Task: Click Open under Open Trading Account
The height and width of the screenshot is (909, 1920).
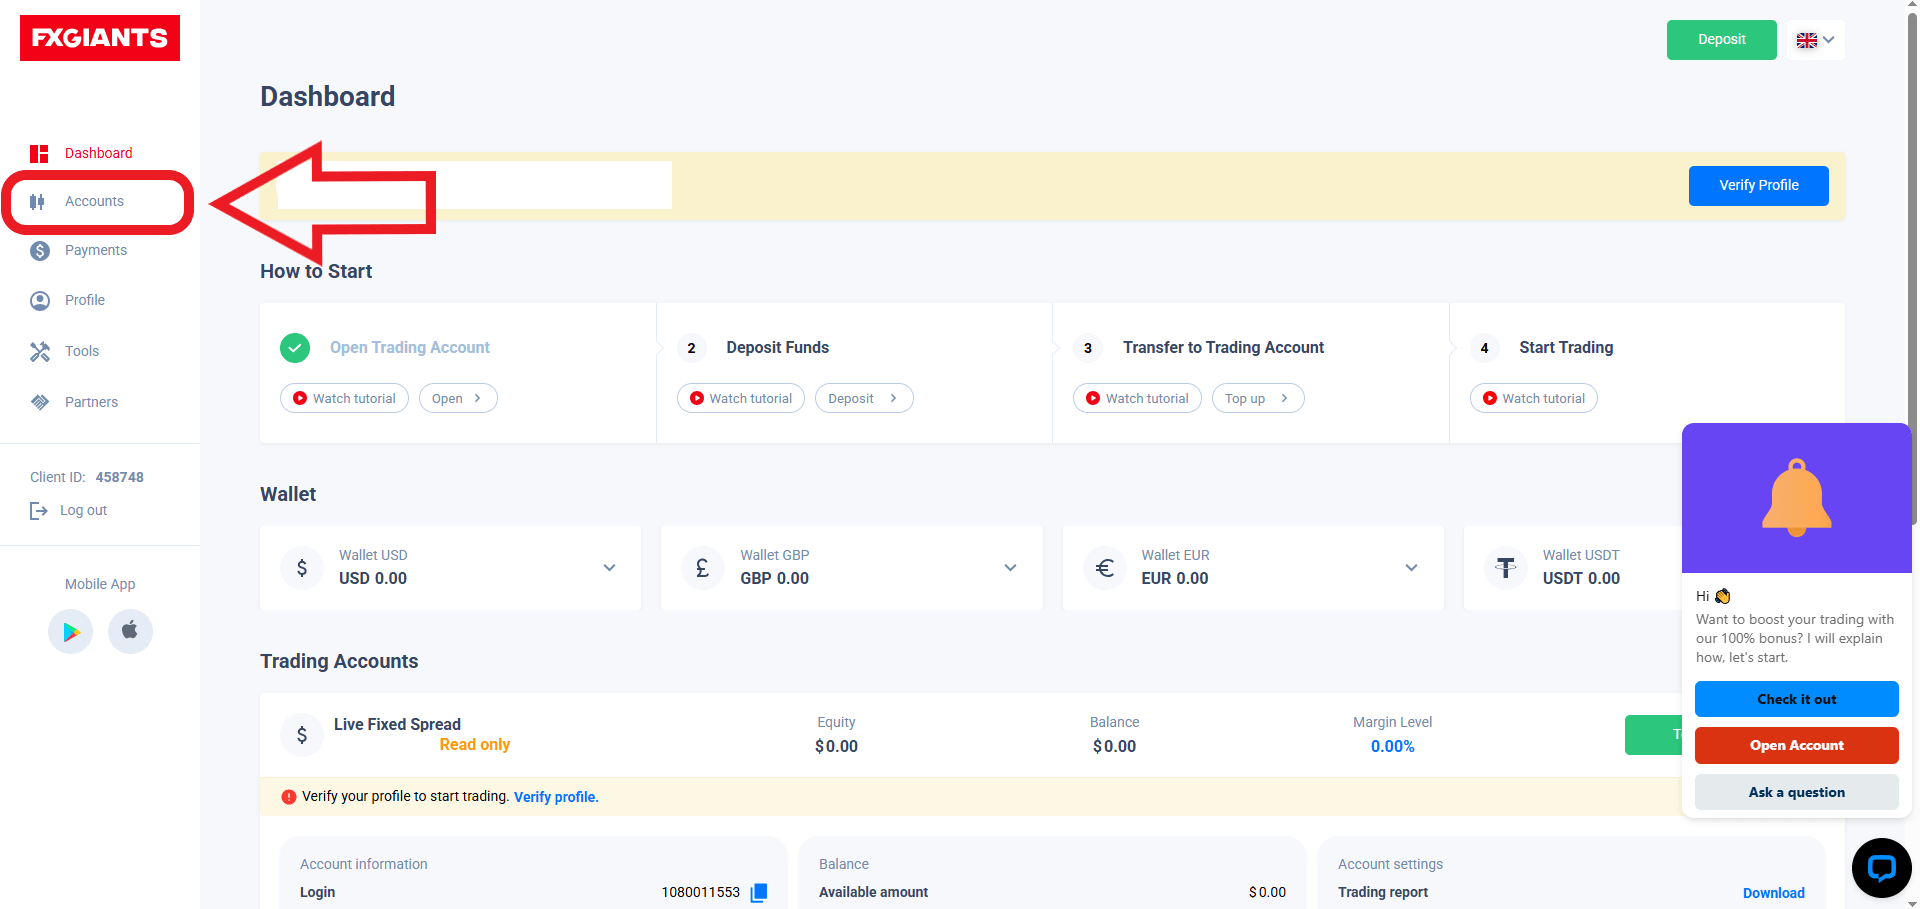Action: (458, 398)
